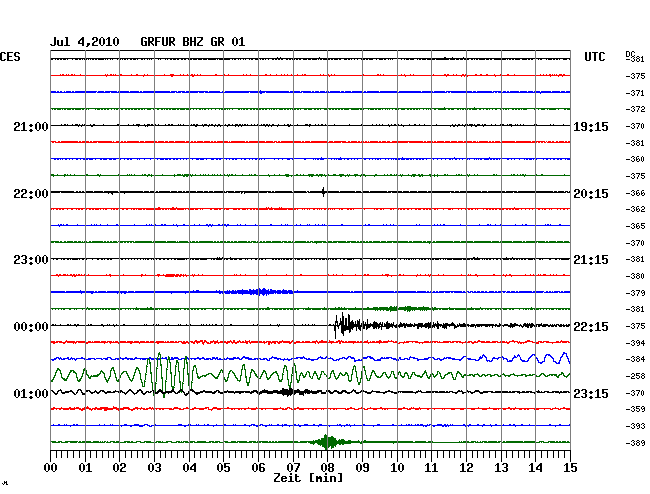The height and width of the screenshot is (494, 650).
Task: Click the DC offset value "-371"
Action: click(635, 93)
